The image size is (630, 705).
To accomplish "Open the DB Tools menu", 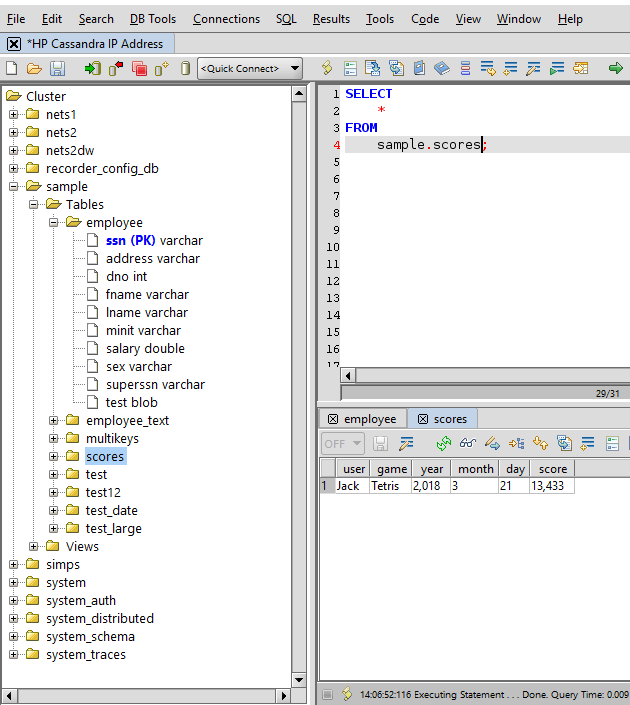I will click(153, 19).
